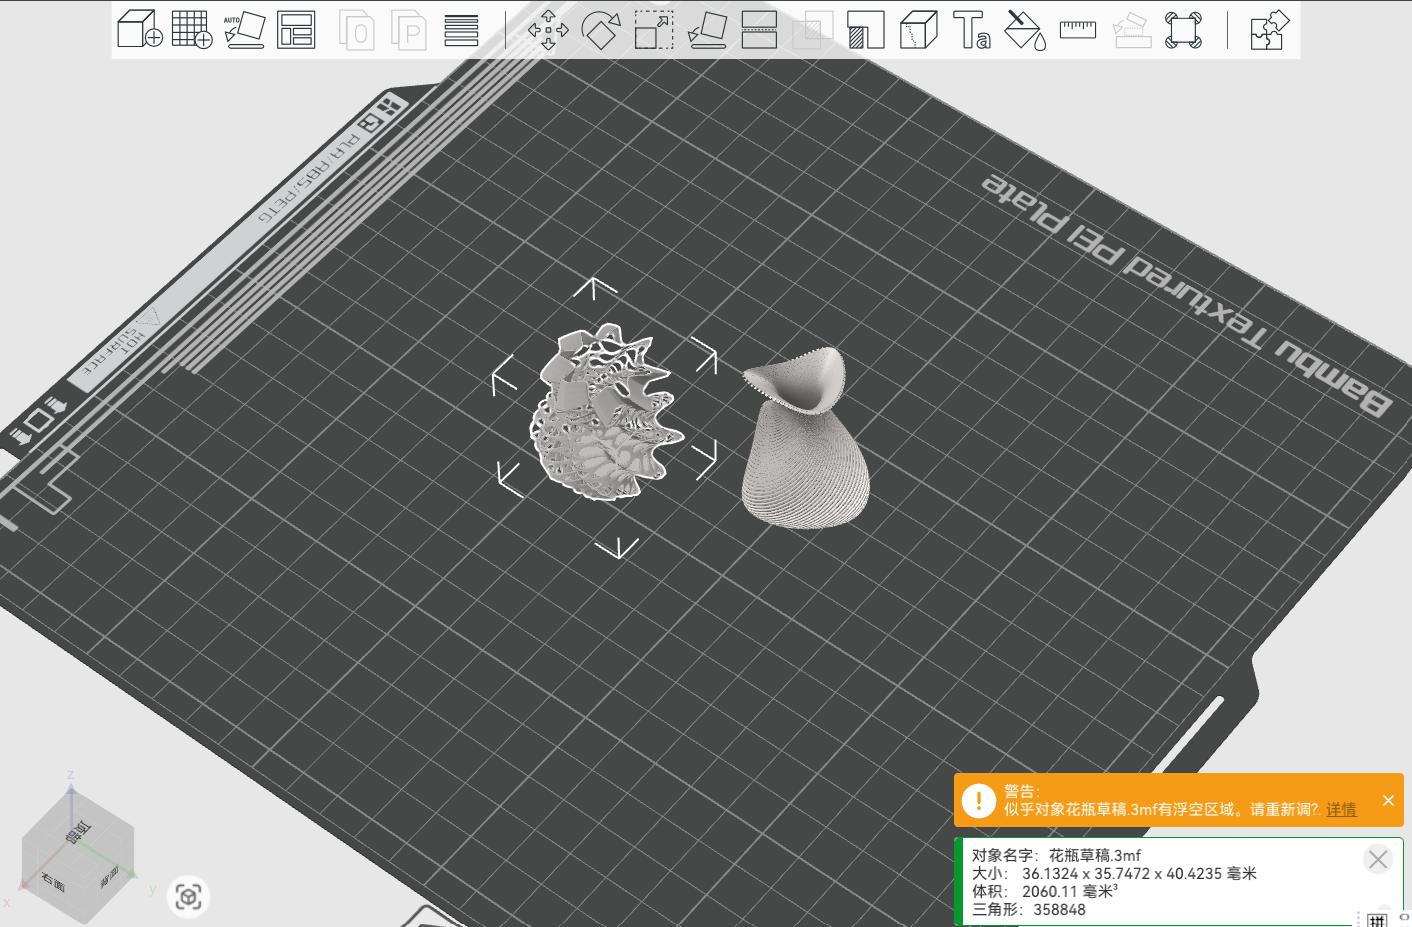The height and width of the screenshot is (927, 1412).
Task: Click the view reset icon beside navigation cube
Action: pyautogui.click(x=188, y=897)
